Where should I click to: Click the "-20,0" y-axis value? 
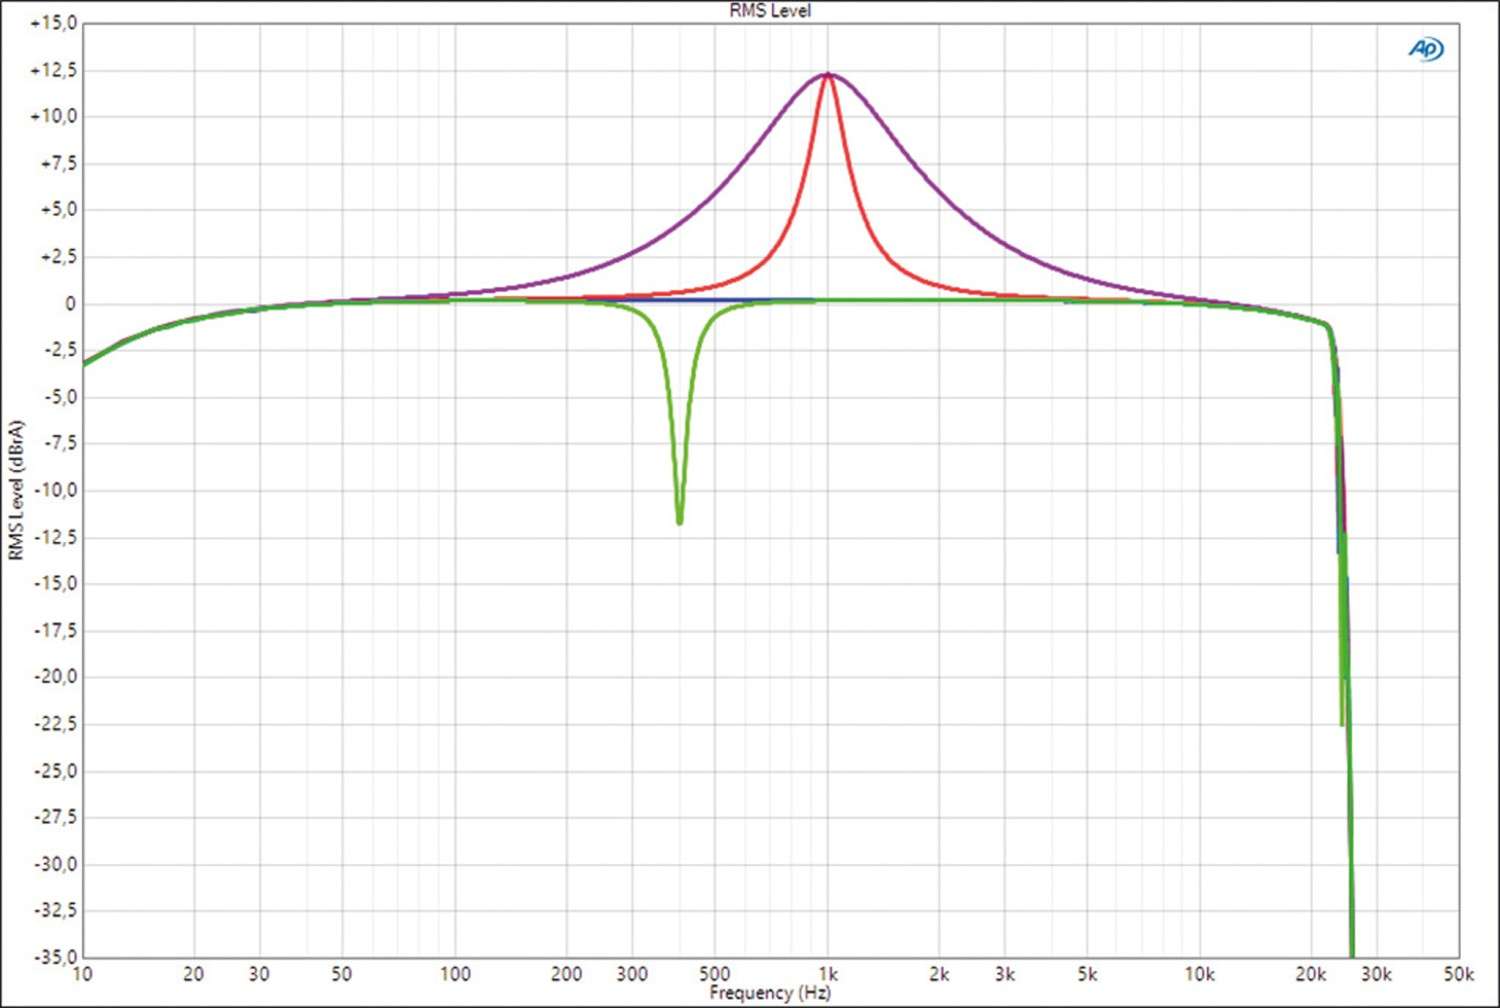point(55,677)
